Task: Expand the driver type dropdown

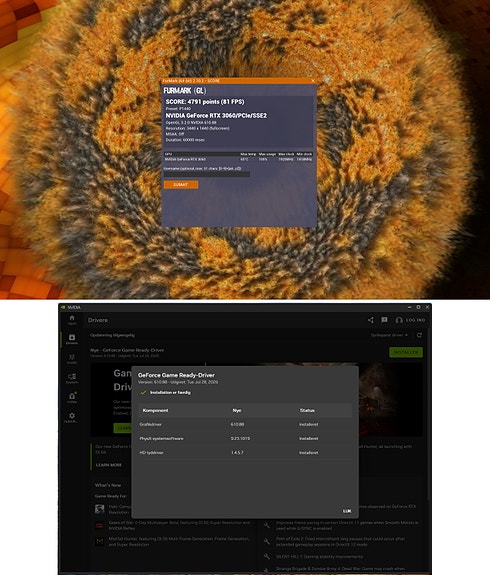Action: tap(389, 335)
